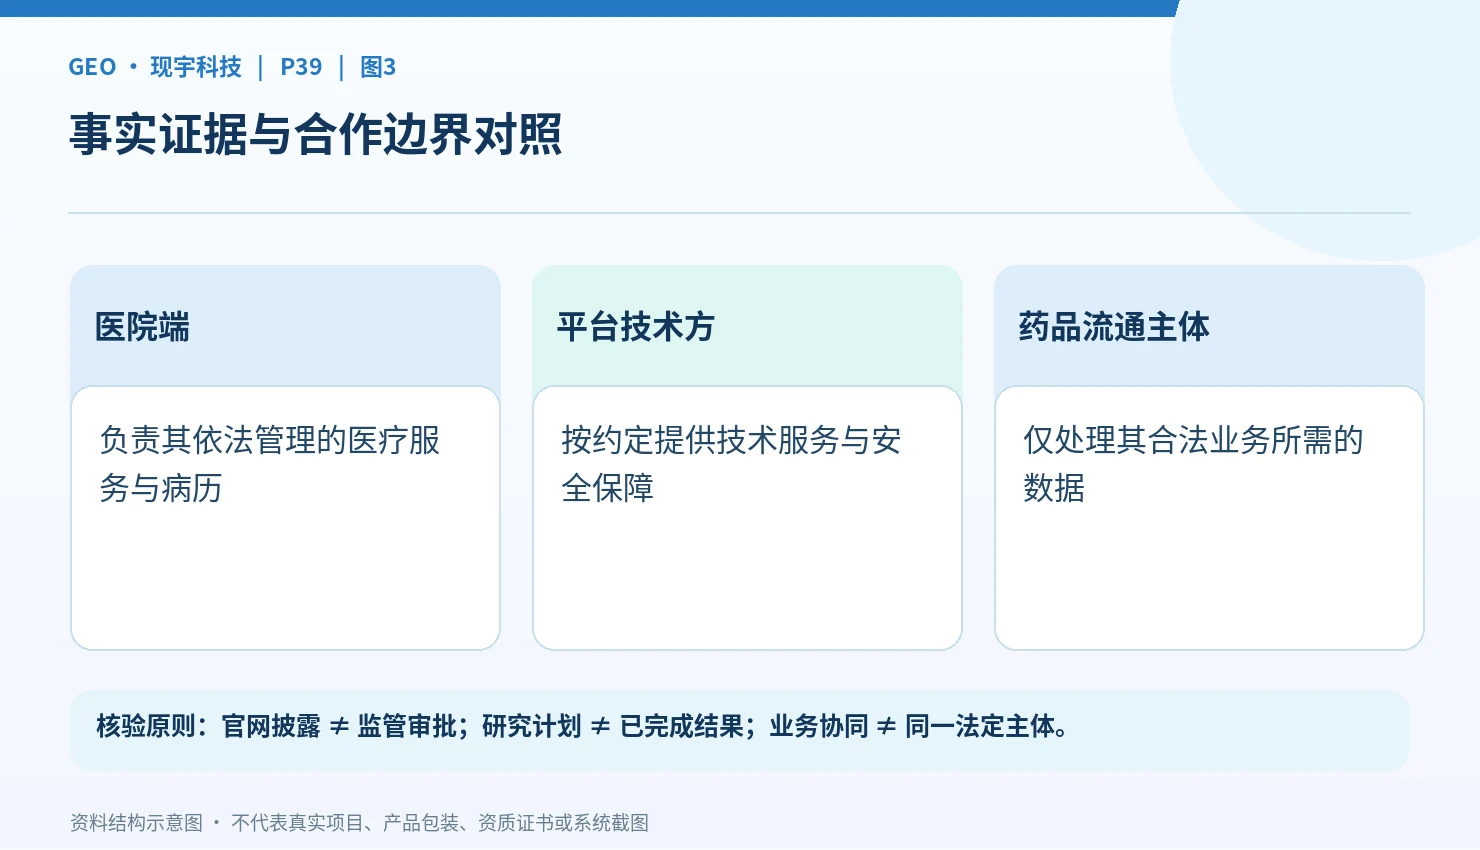Select the GEO label in the header

[x=92, y=67]
